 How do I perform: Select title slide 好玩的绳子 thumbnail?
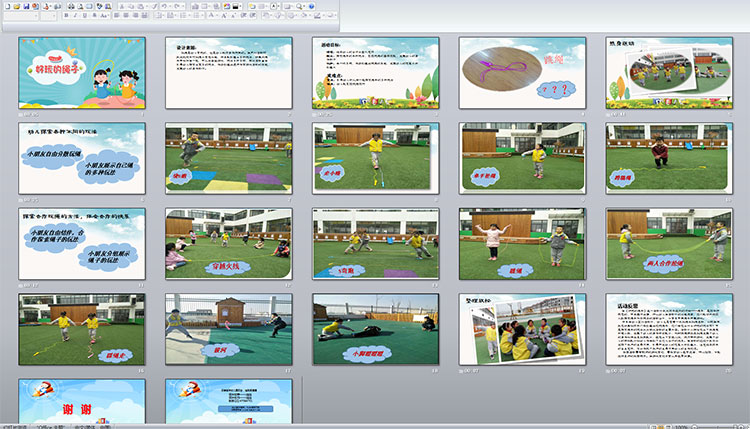(x=82, y=73)
